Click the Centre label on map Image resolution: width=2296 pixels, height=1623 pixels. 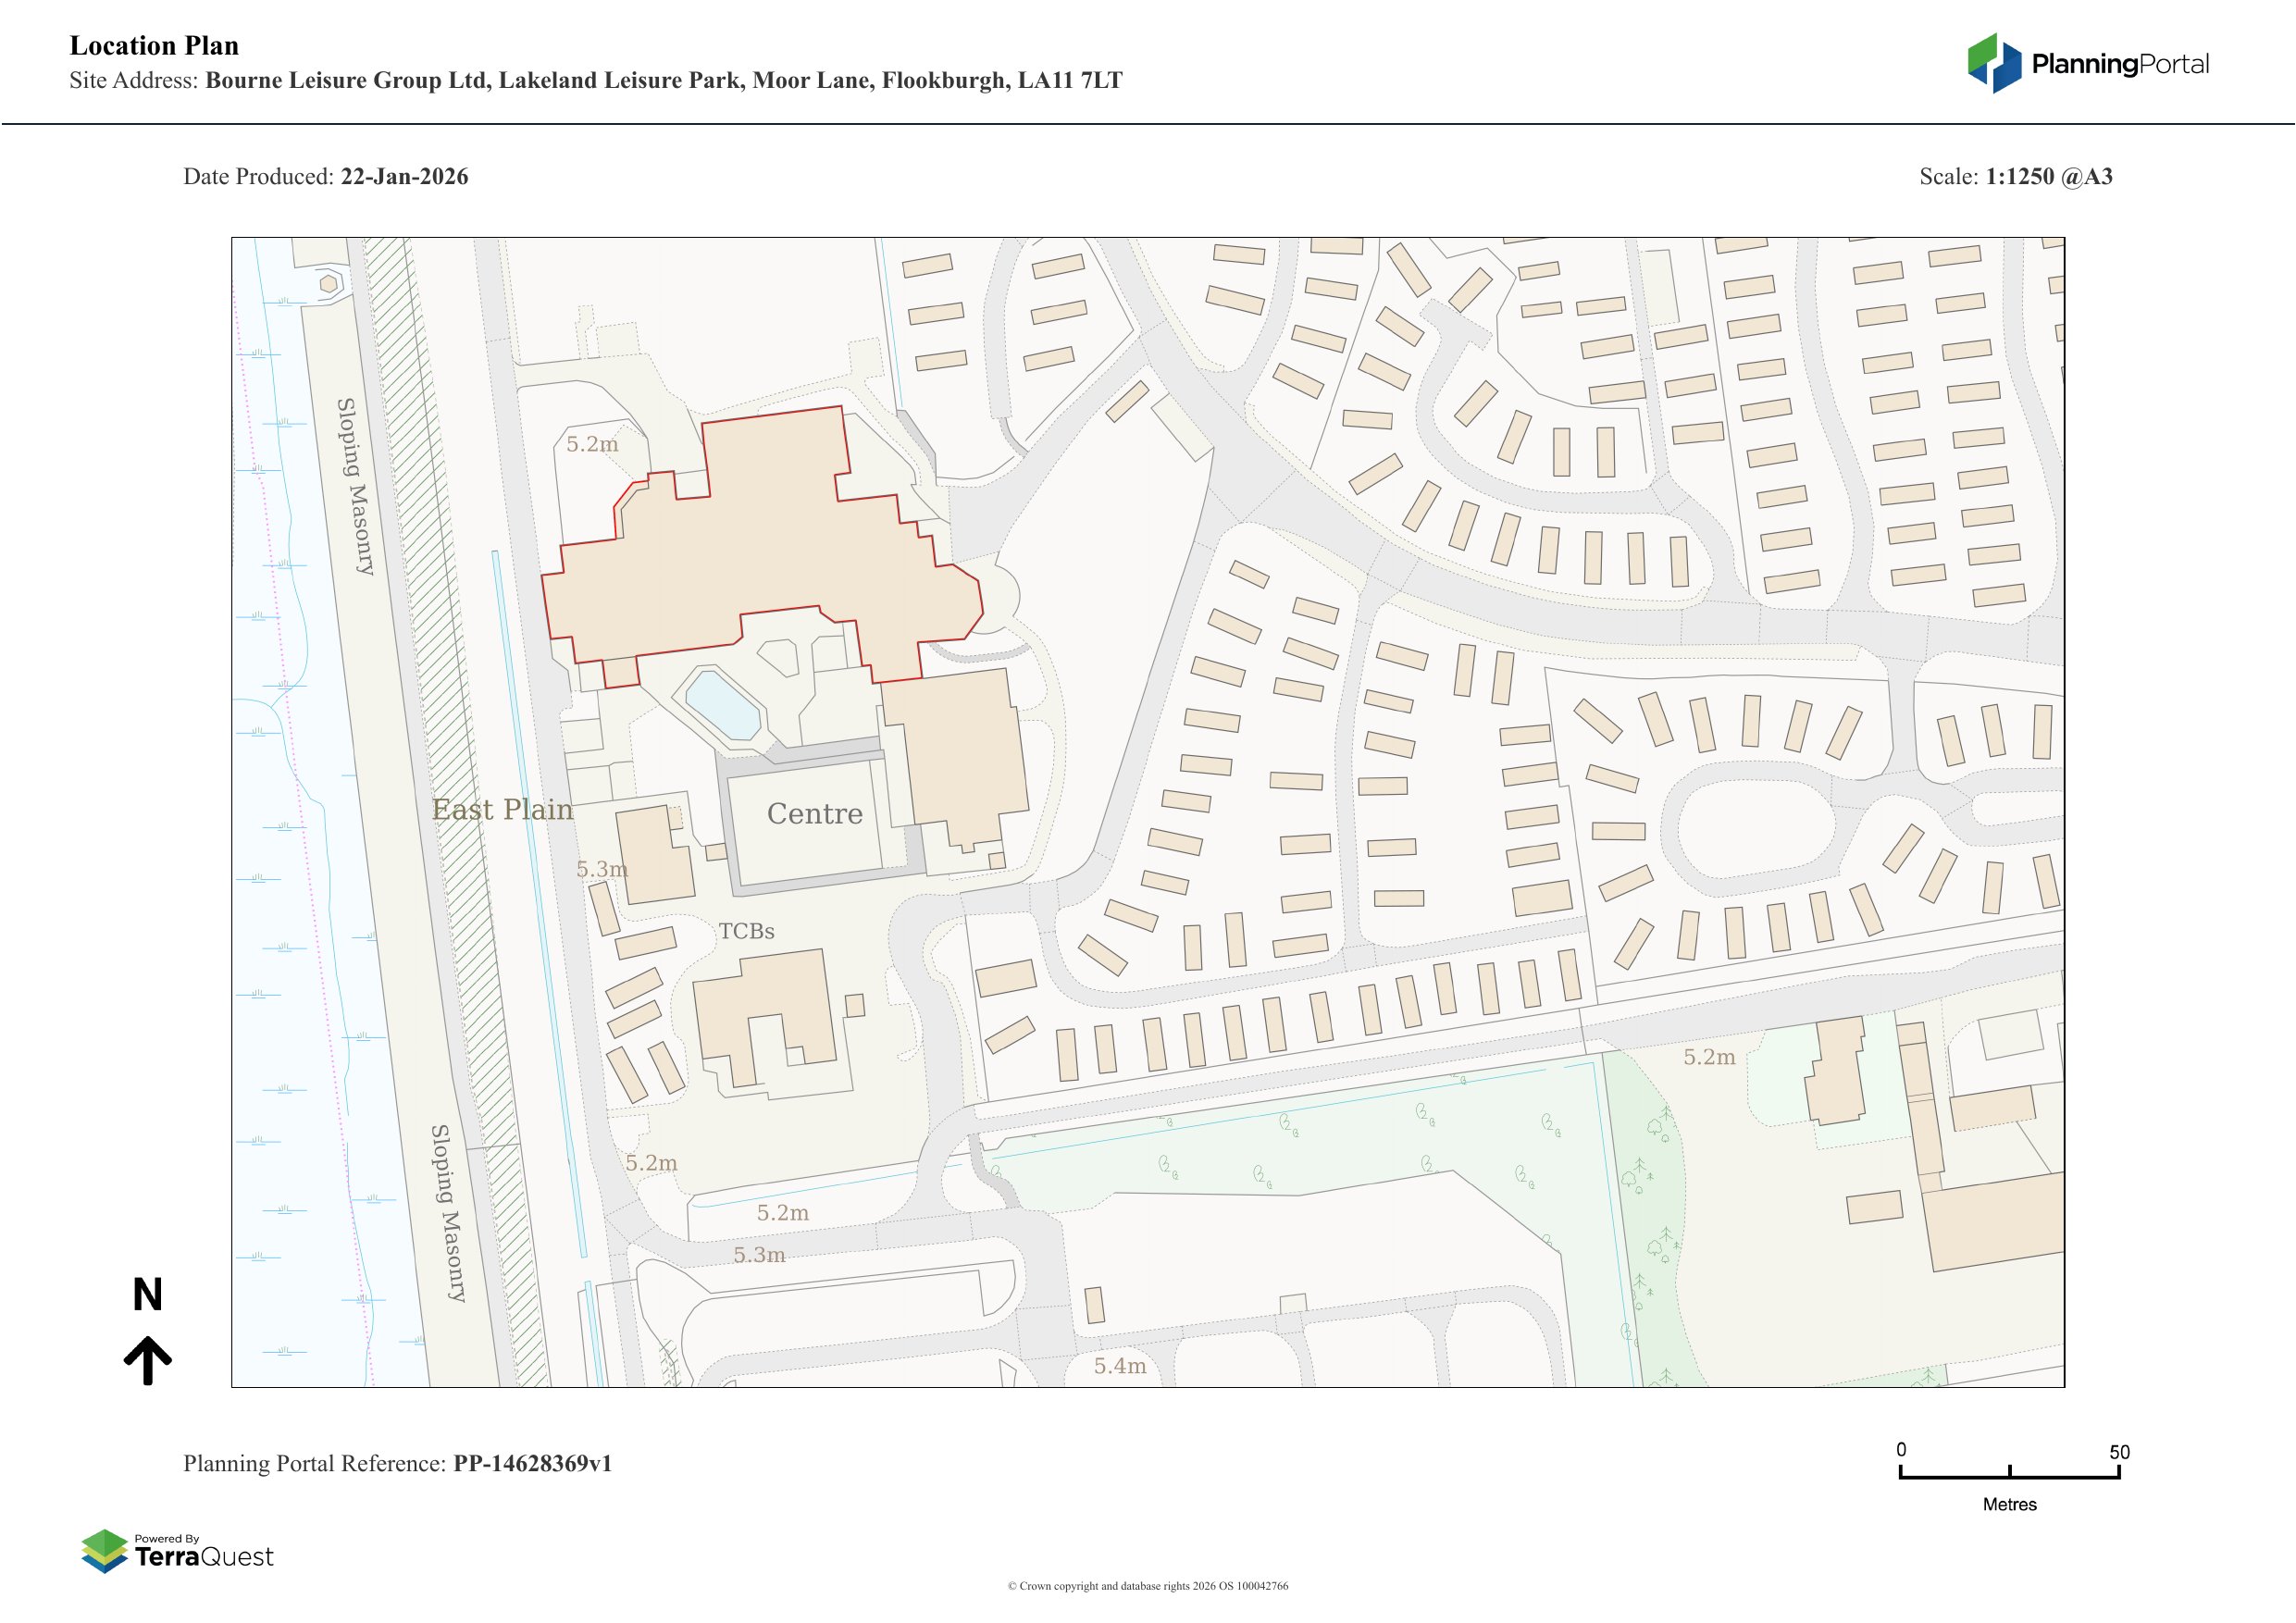pos(814,814)
